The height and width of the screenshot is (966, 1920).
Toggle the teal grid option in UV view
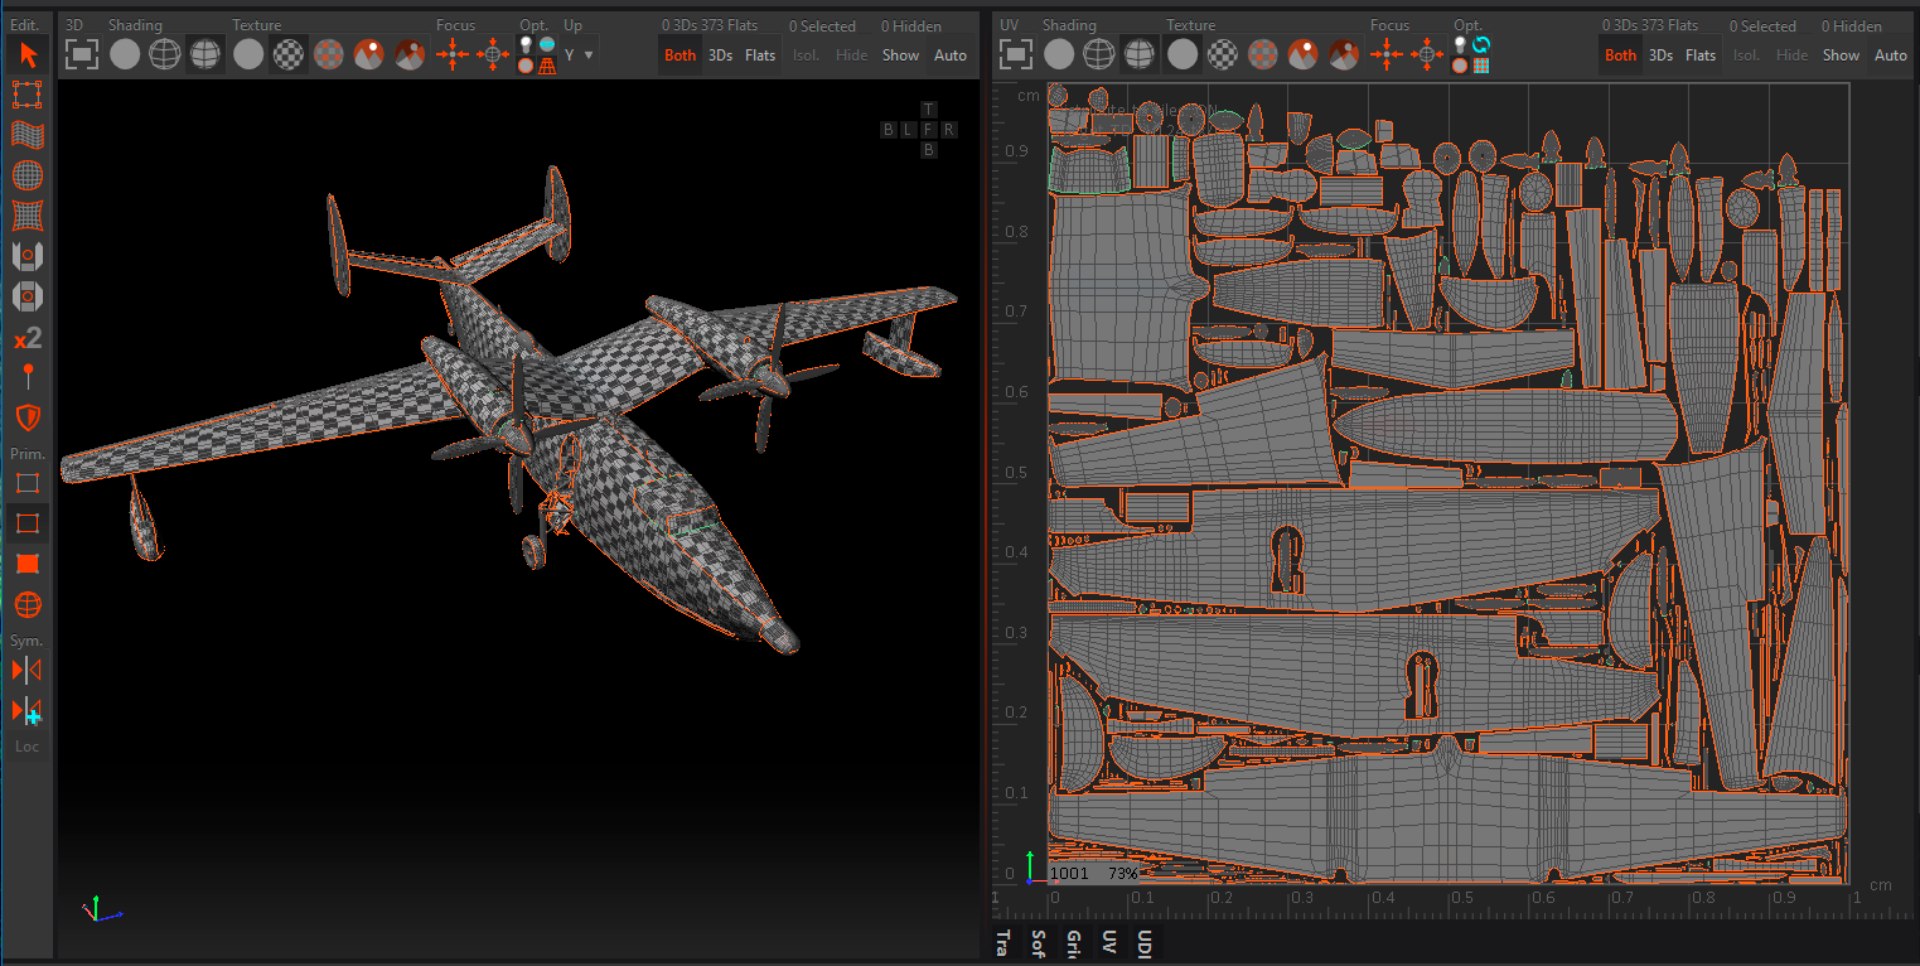(1481, 66)
